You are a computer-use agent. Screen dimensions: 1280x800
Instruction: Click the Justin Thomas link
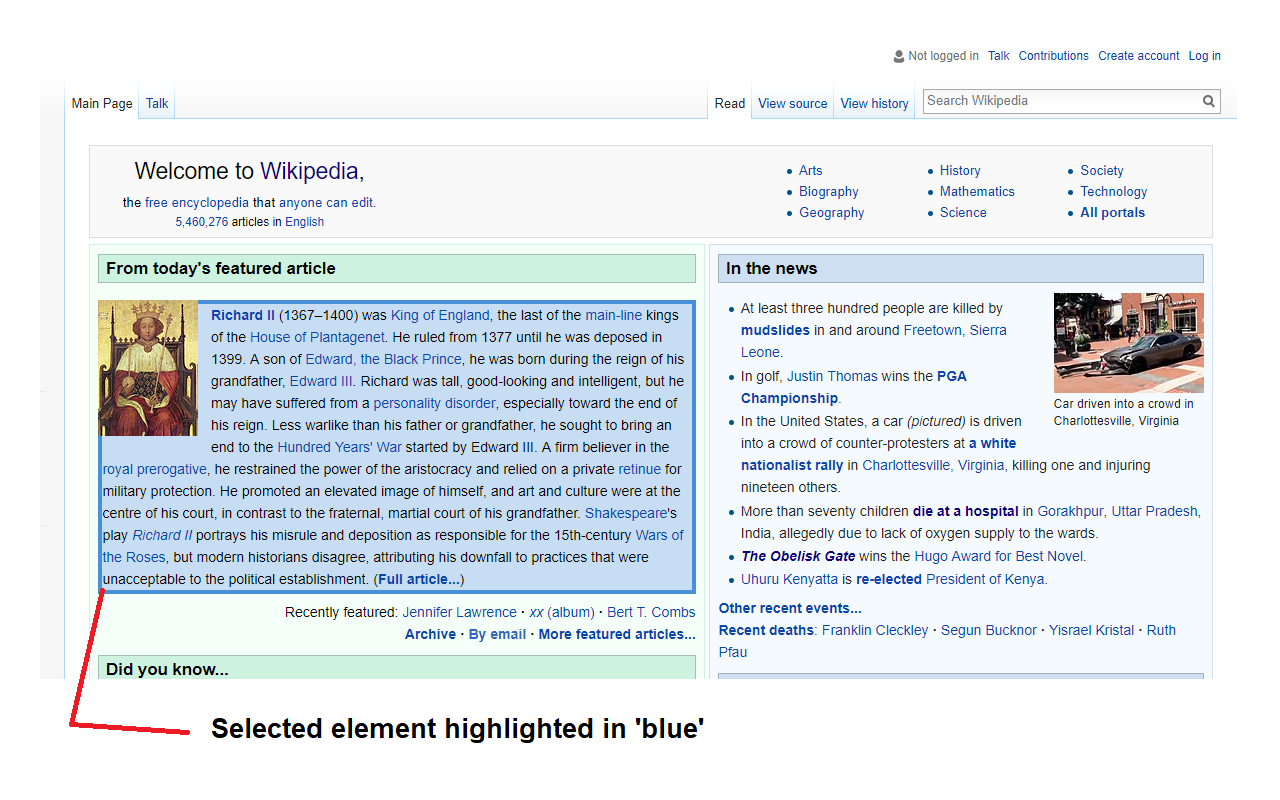tap(832, 376)
